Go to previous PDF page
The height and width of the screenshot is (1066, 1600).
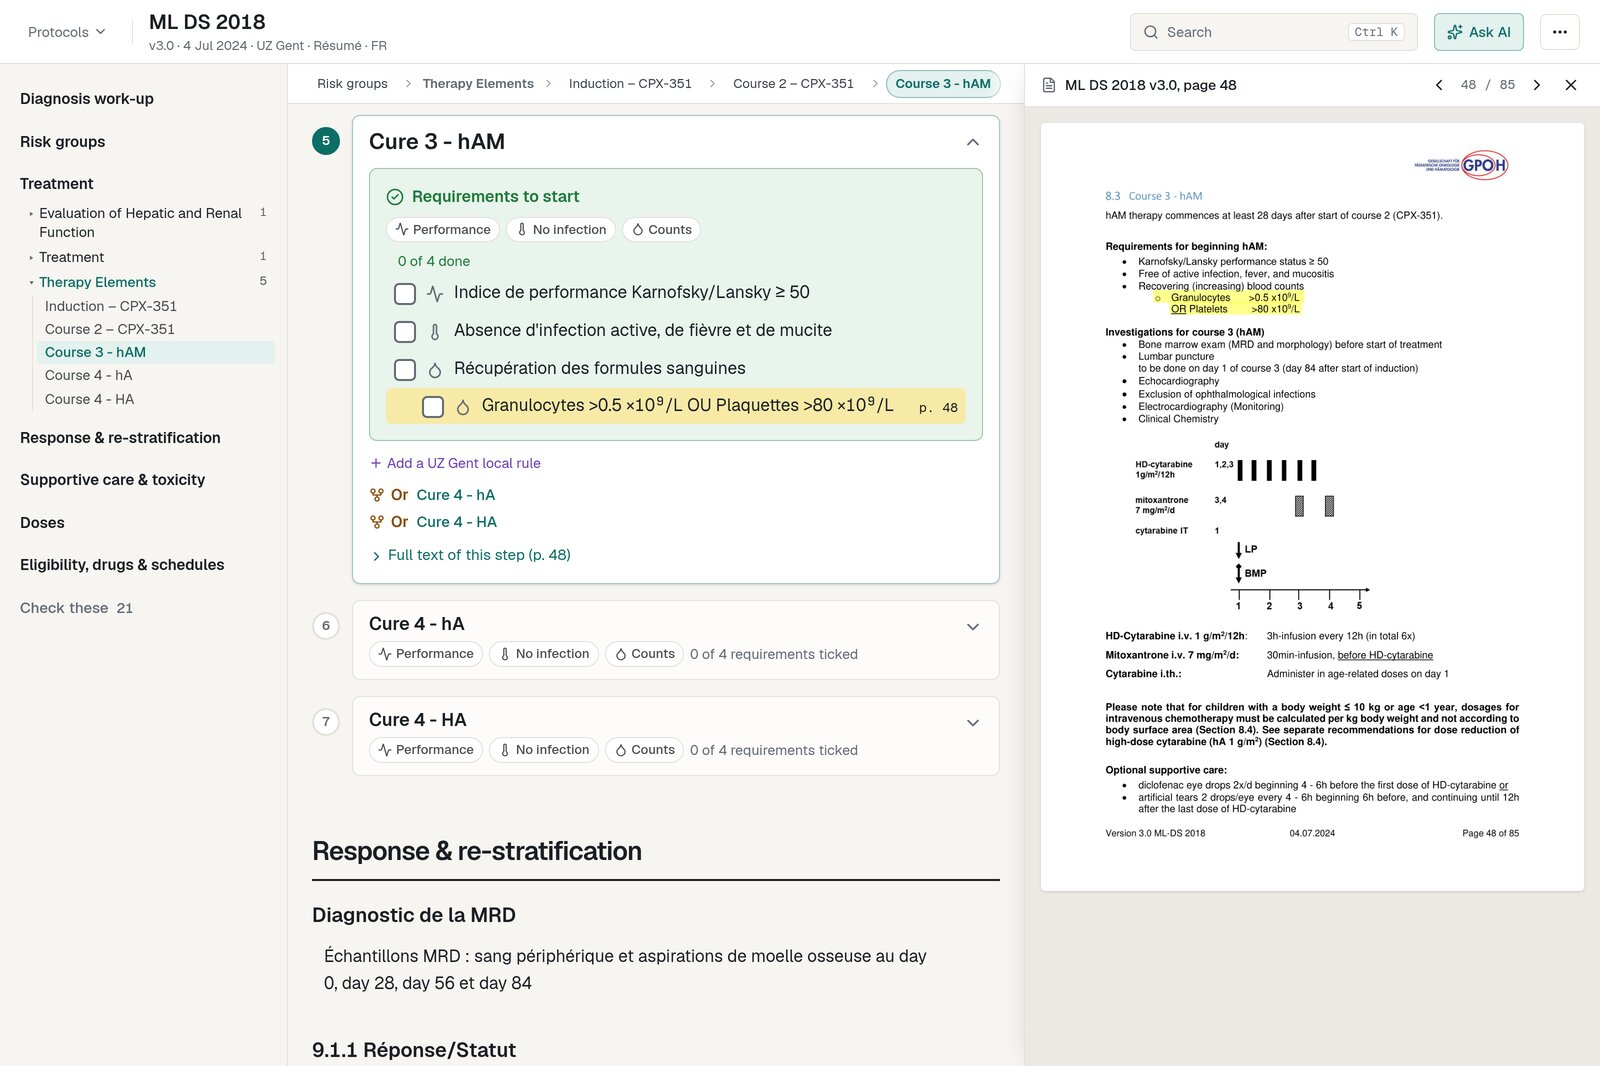click(x=1439, y=85)
